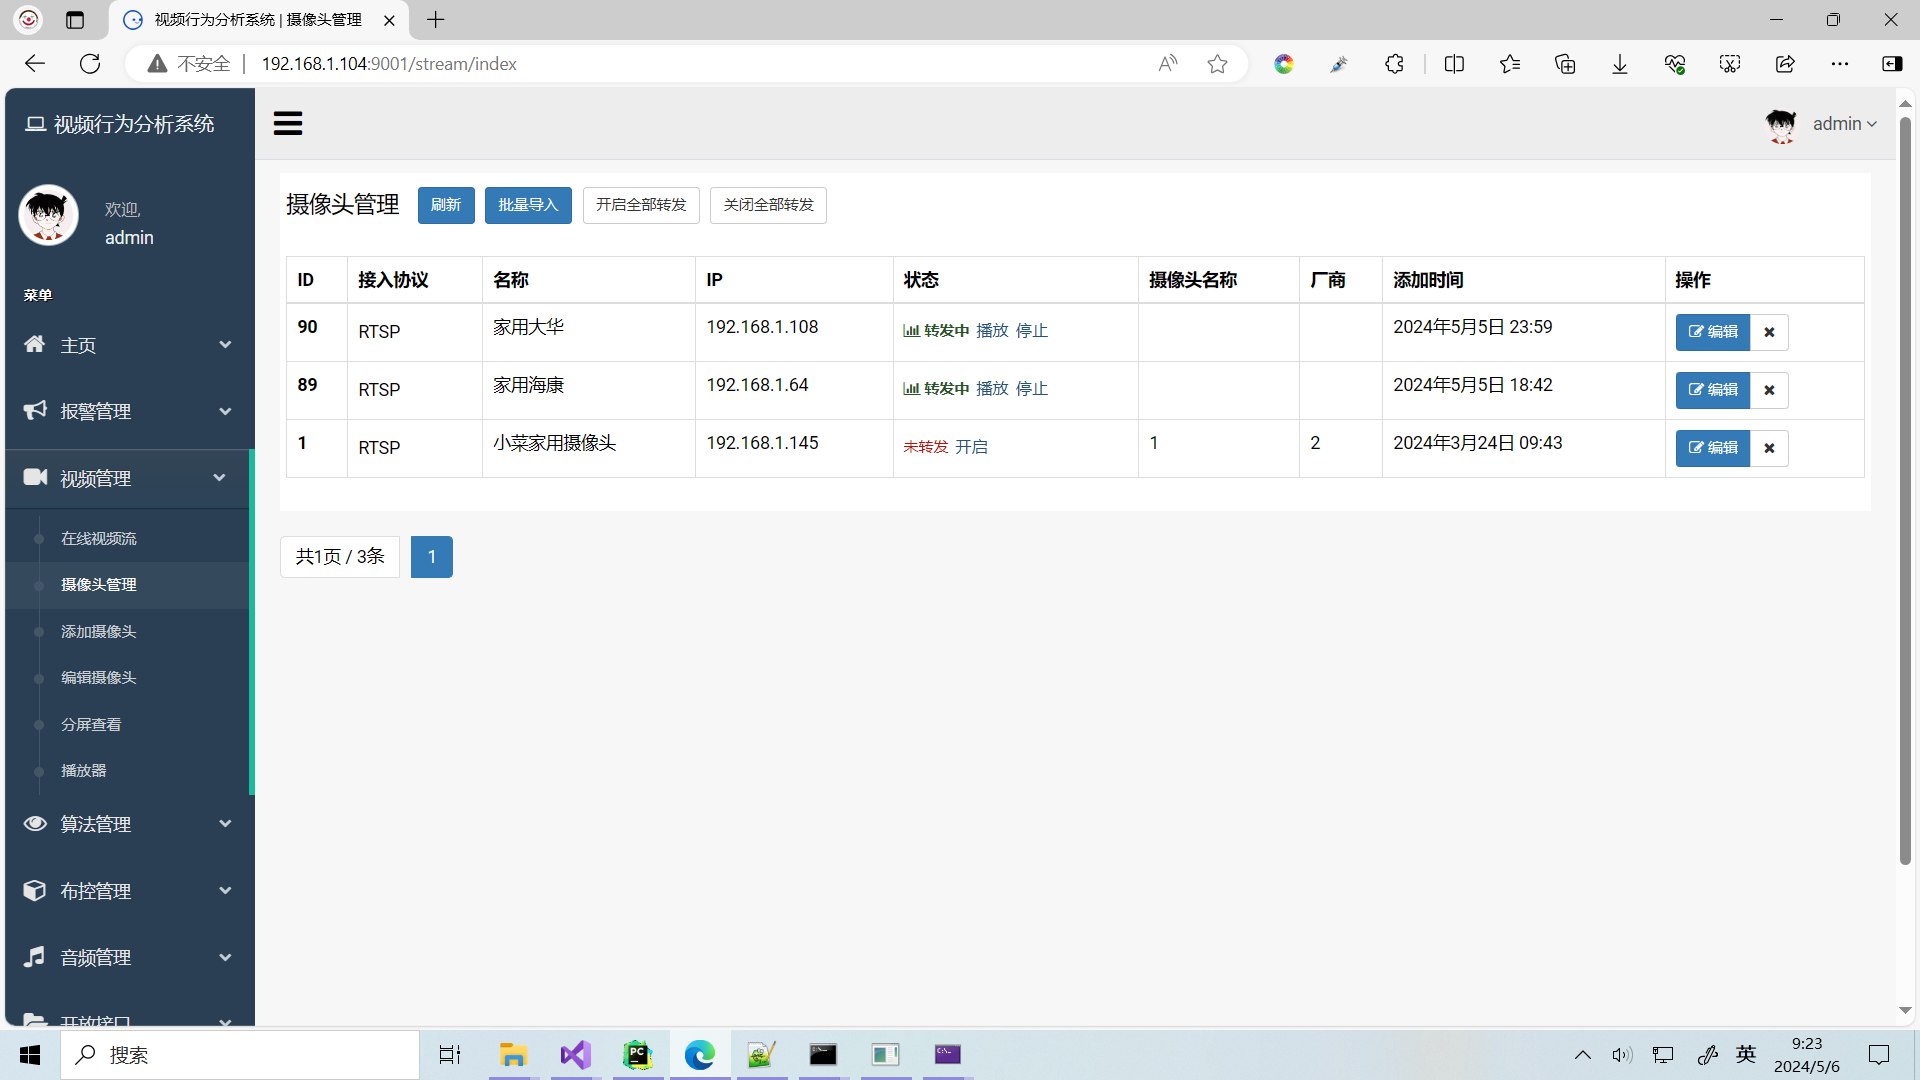Toggle the hamburger sidebar menu icon
Screen dimensions: 1920x1080
click(288, 123)
